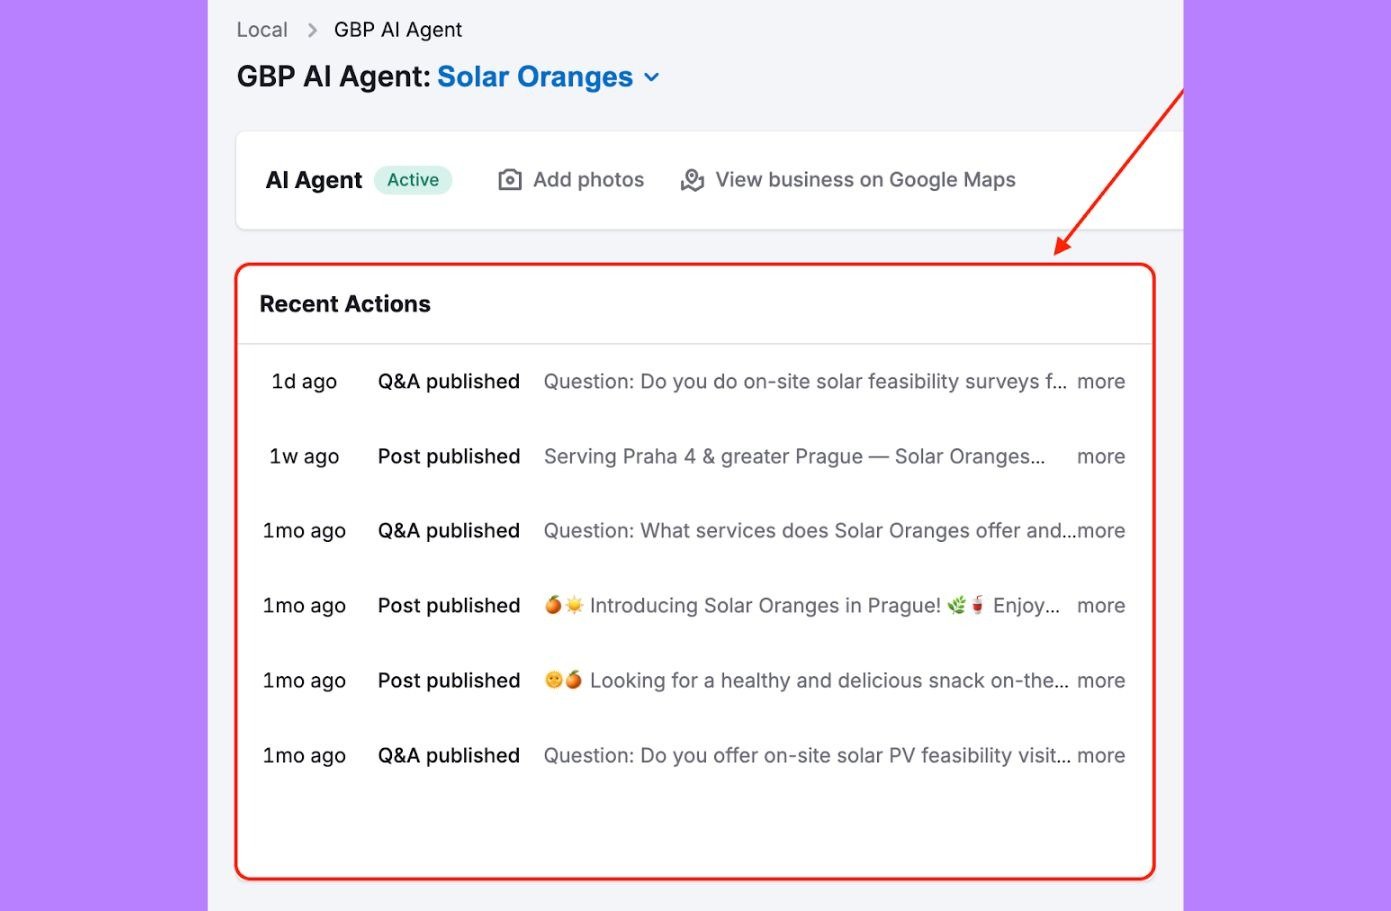
Task: Select GBP AI Agent breadcrumb item
Action: tap(398, 30)
